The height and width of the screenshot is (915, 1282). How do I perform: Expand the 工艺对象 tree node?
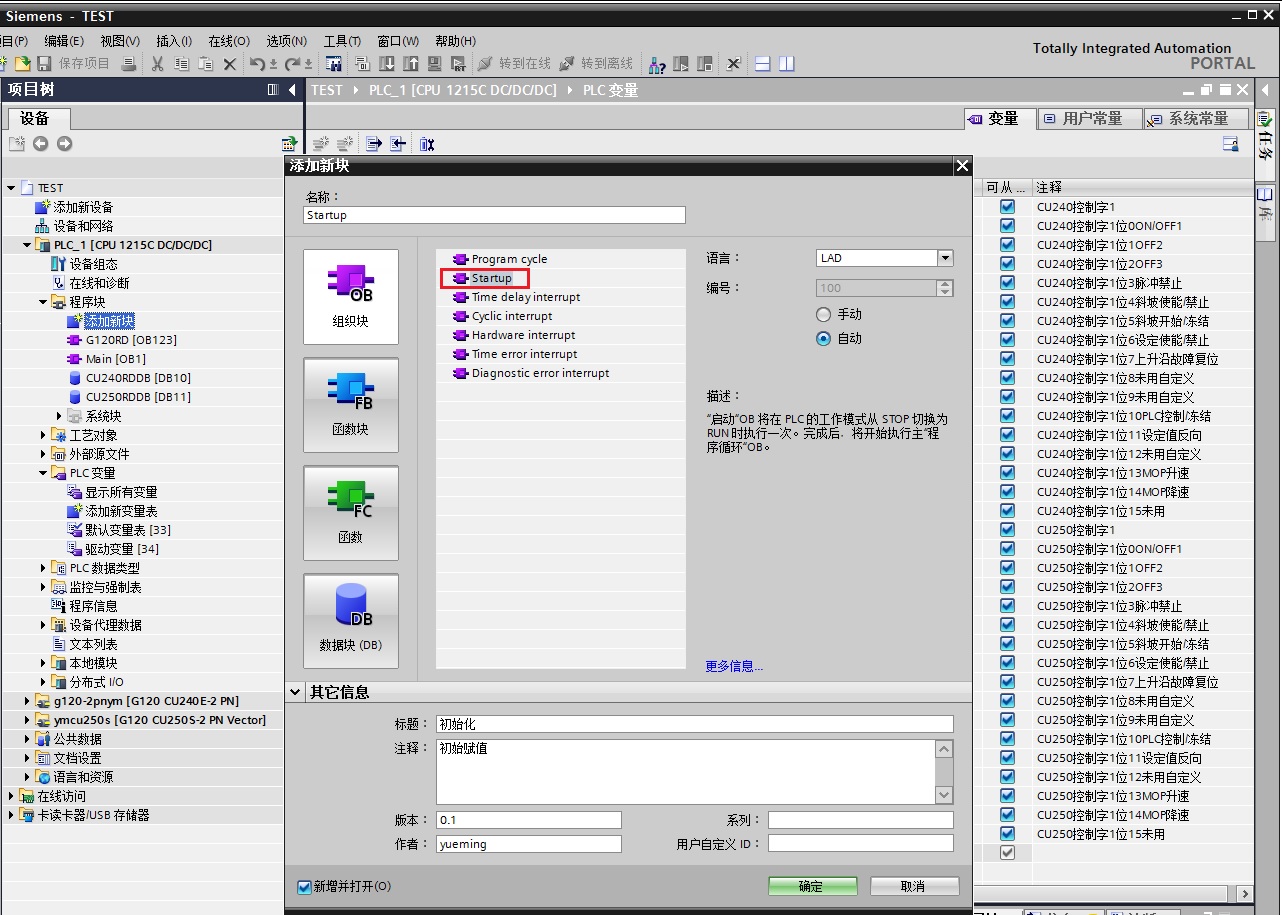point(43,435)
